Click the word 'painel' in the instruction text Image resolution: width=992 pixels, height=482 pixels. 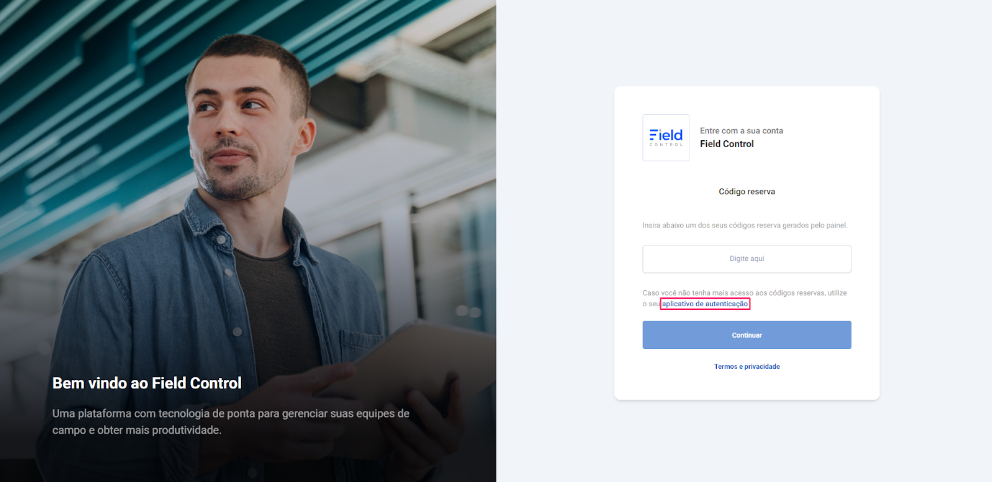coord(837,225)
